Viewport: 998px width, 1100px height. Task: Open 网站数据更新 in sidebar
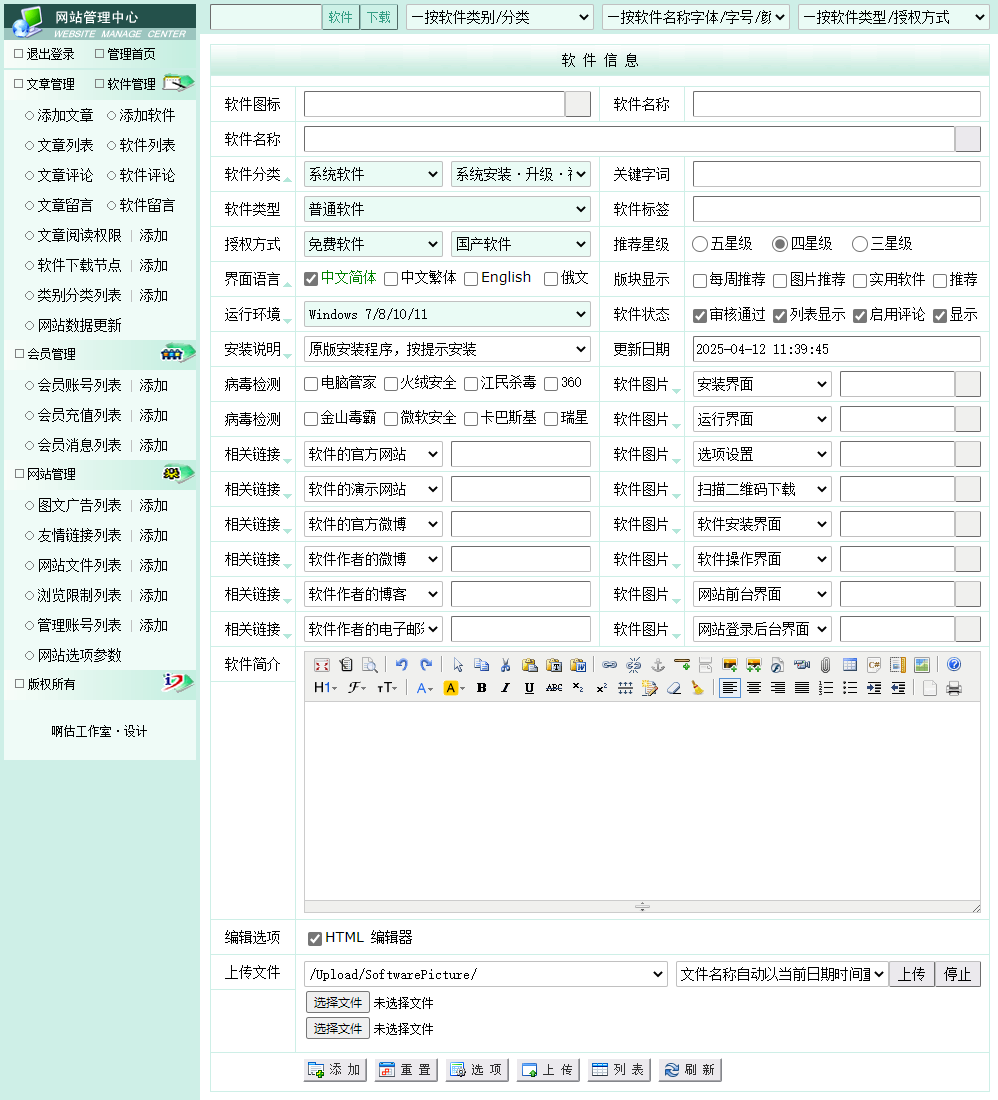[79, 326]
